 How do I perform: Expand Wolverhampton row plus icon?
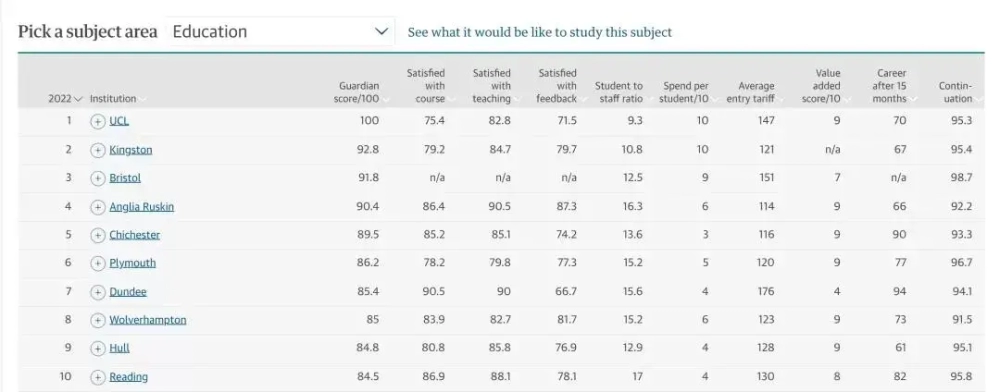98,320
